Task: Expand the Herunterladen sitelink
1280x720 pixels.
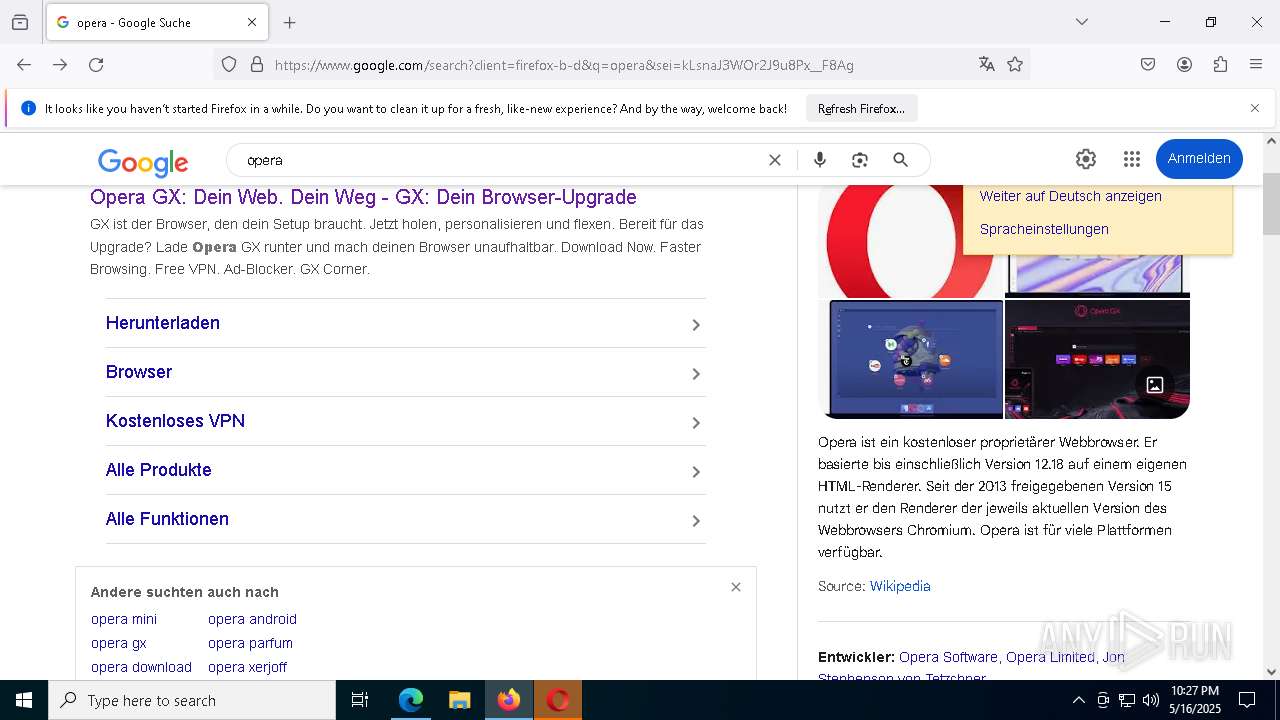Action: tap(405, 323)
